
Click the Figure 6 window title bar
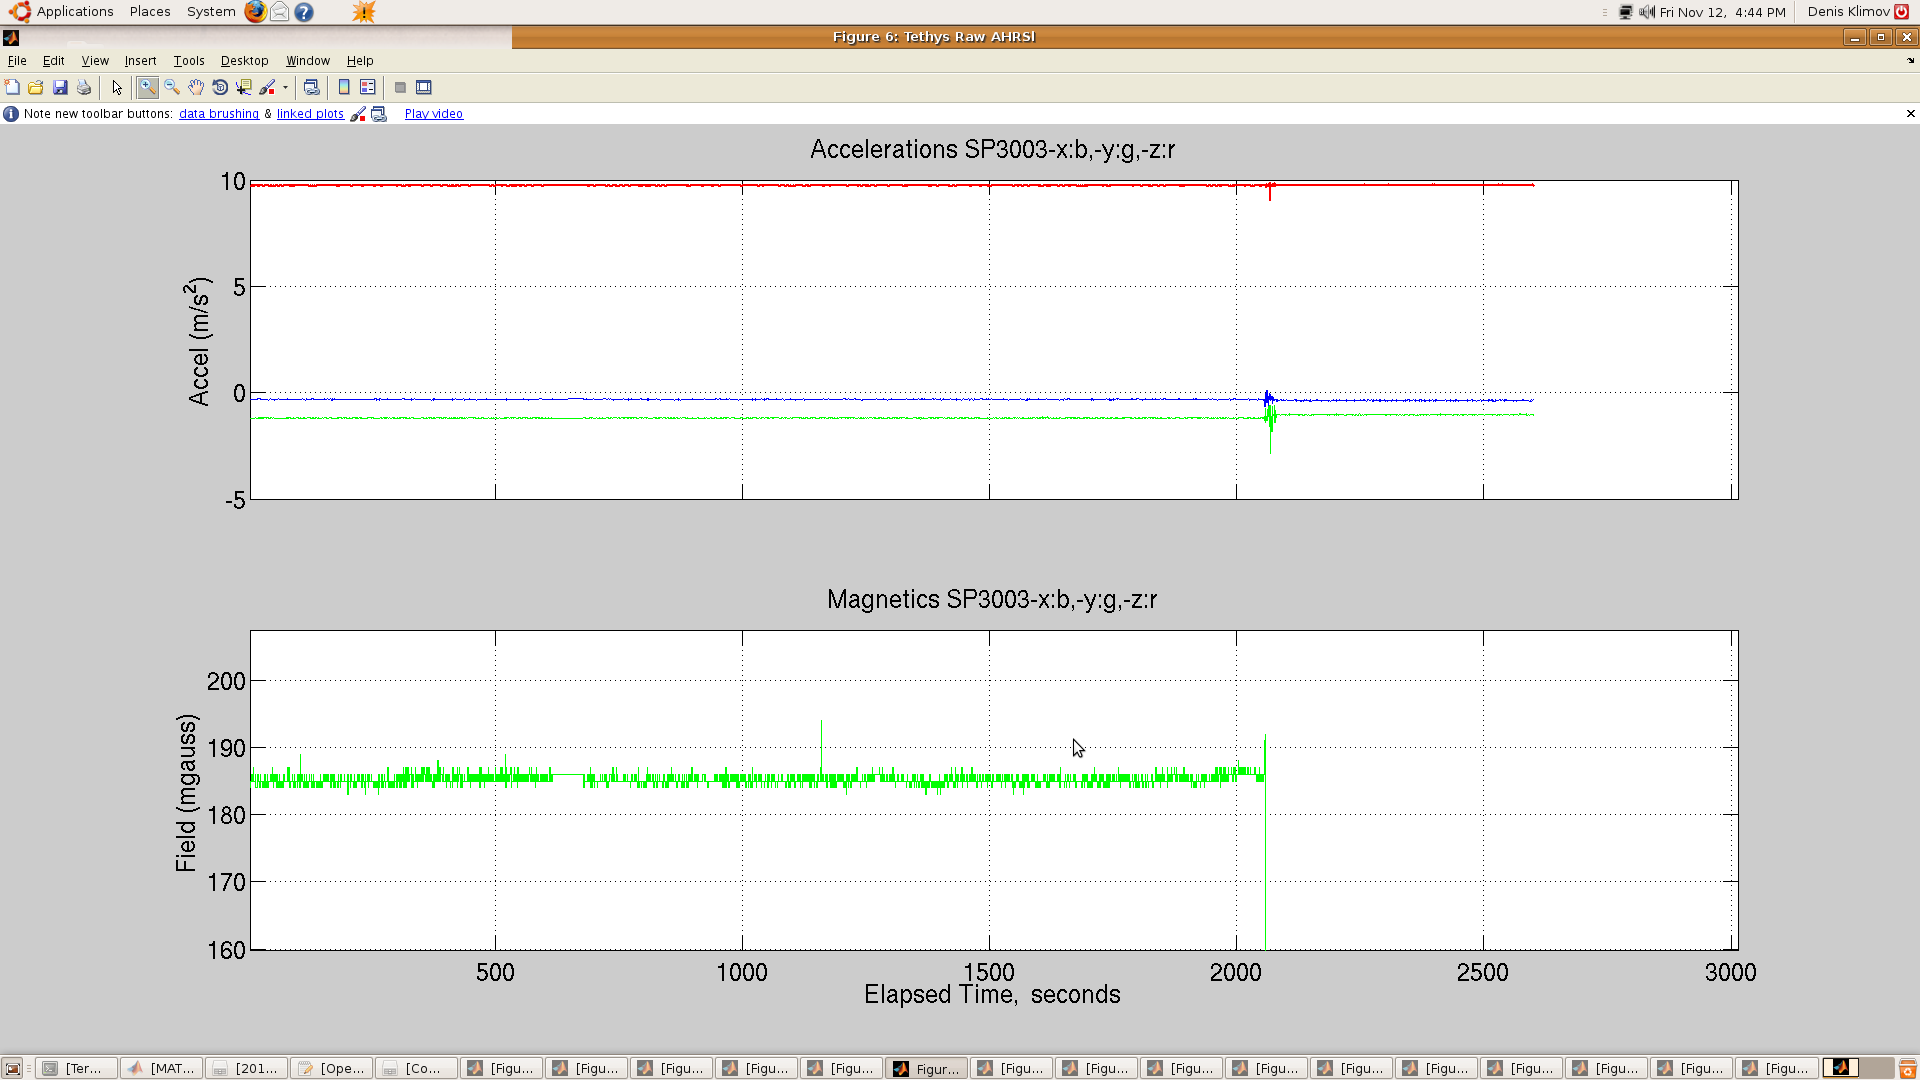pyautogui.click(x=934, y=37)
